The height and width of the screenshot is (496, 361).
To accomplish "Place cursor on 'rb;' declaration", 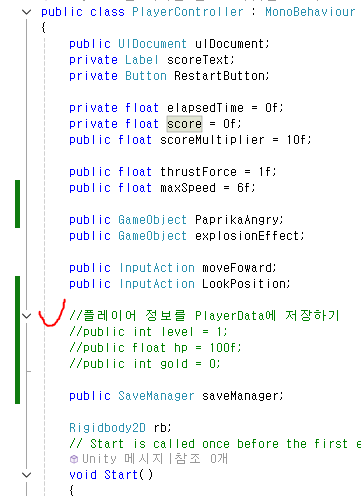I will click(162, 428).
